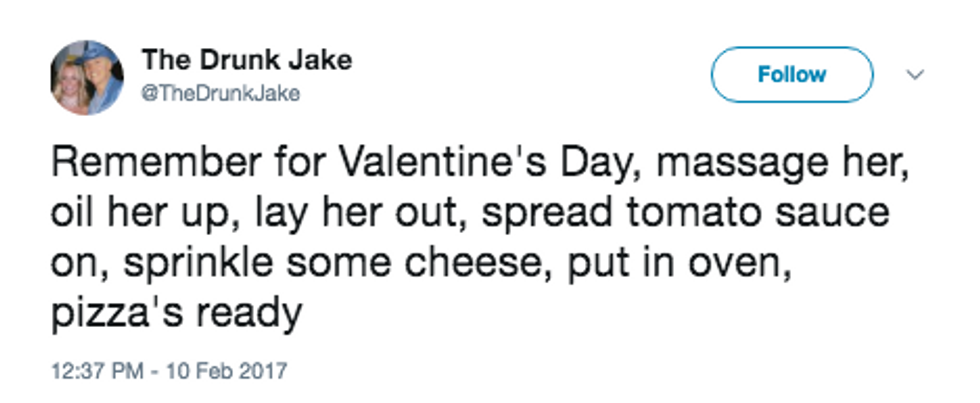Click the display name The Drunk Jake
Viewport: 980px width, 403px height.
pos(247,60)
